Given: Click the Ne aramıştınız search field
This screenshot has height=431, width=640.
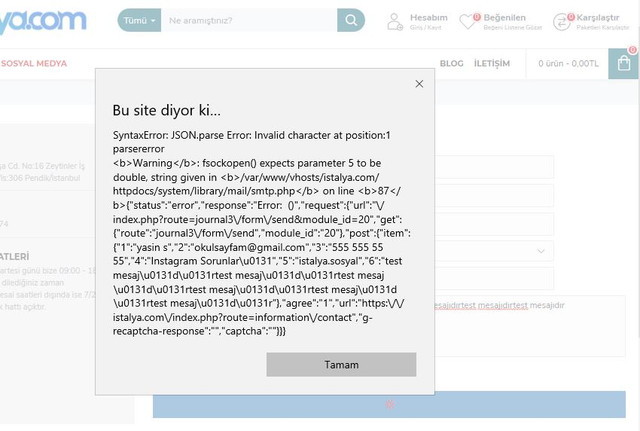Looking at the screenshot, I should tap(249, 20).
